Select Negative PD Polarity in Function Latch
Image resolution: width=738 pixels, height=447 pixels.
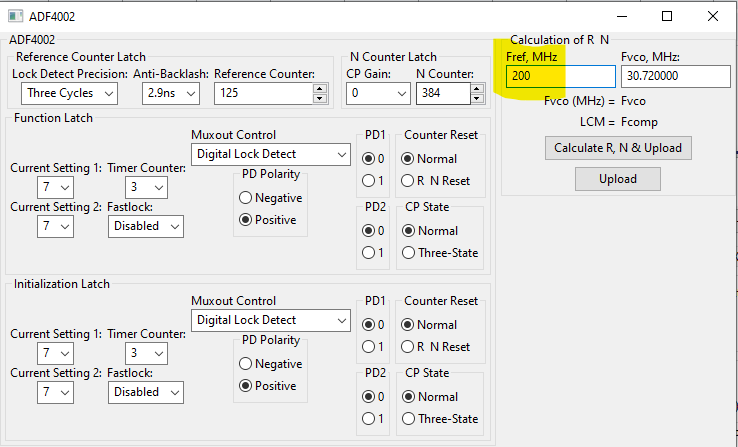click(x=271, y=198)
